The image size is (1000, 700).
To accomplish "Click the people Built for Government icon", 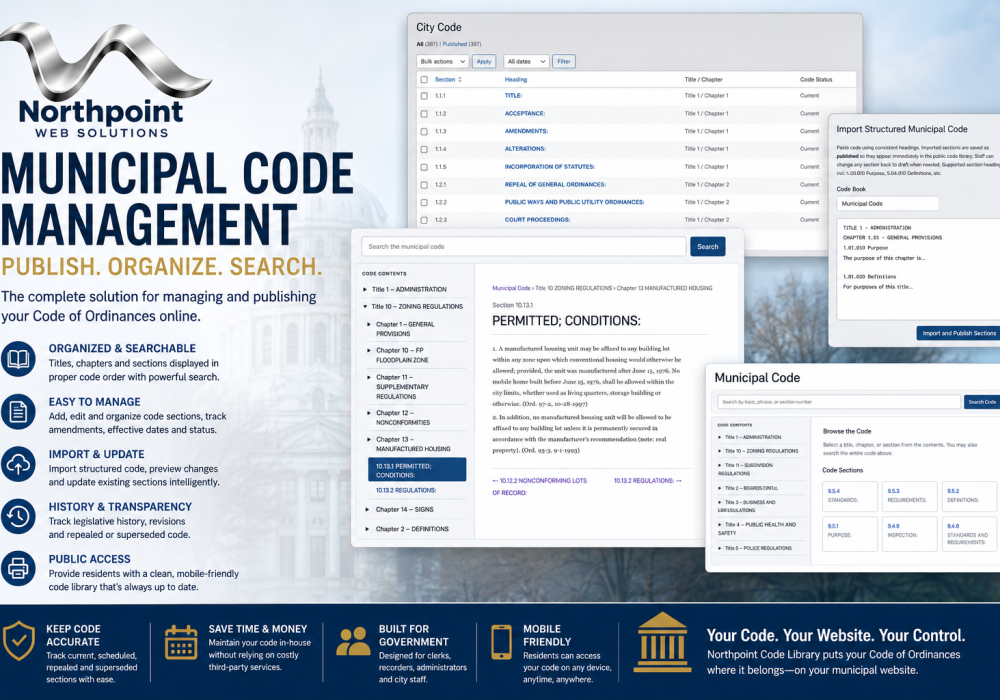I will (x=353, y=641).
